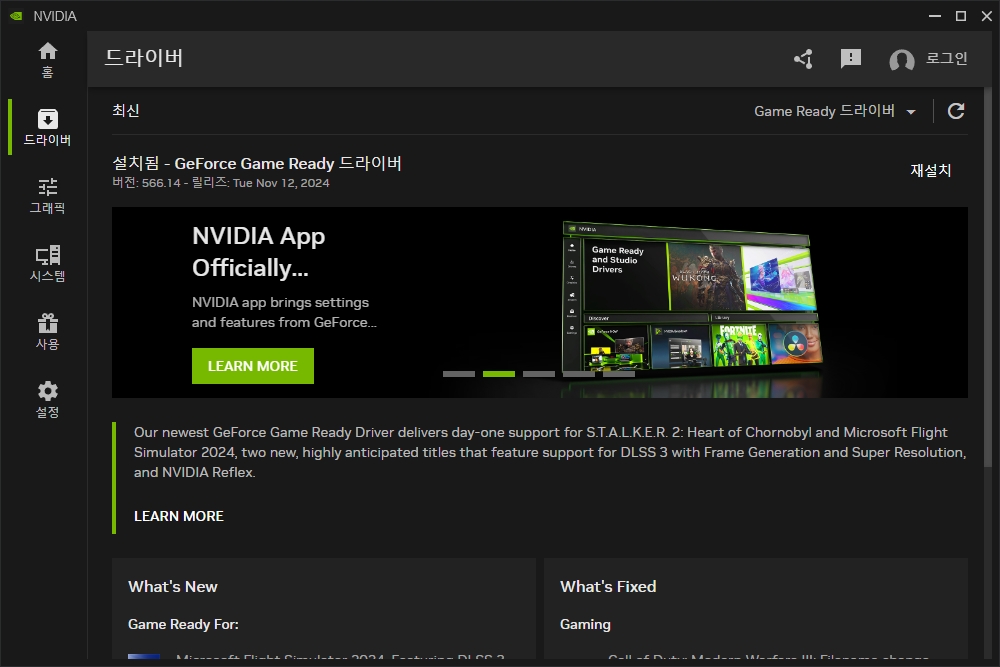Click the "NVIDIA App Officially..." banner title

click(258, 252)
